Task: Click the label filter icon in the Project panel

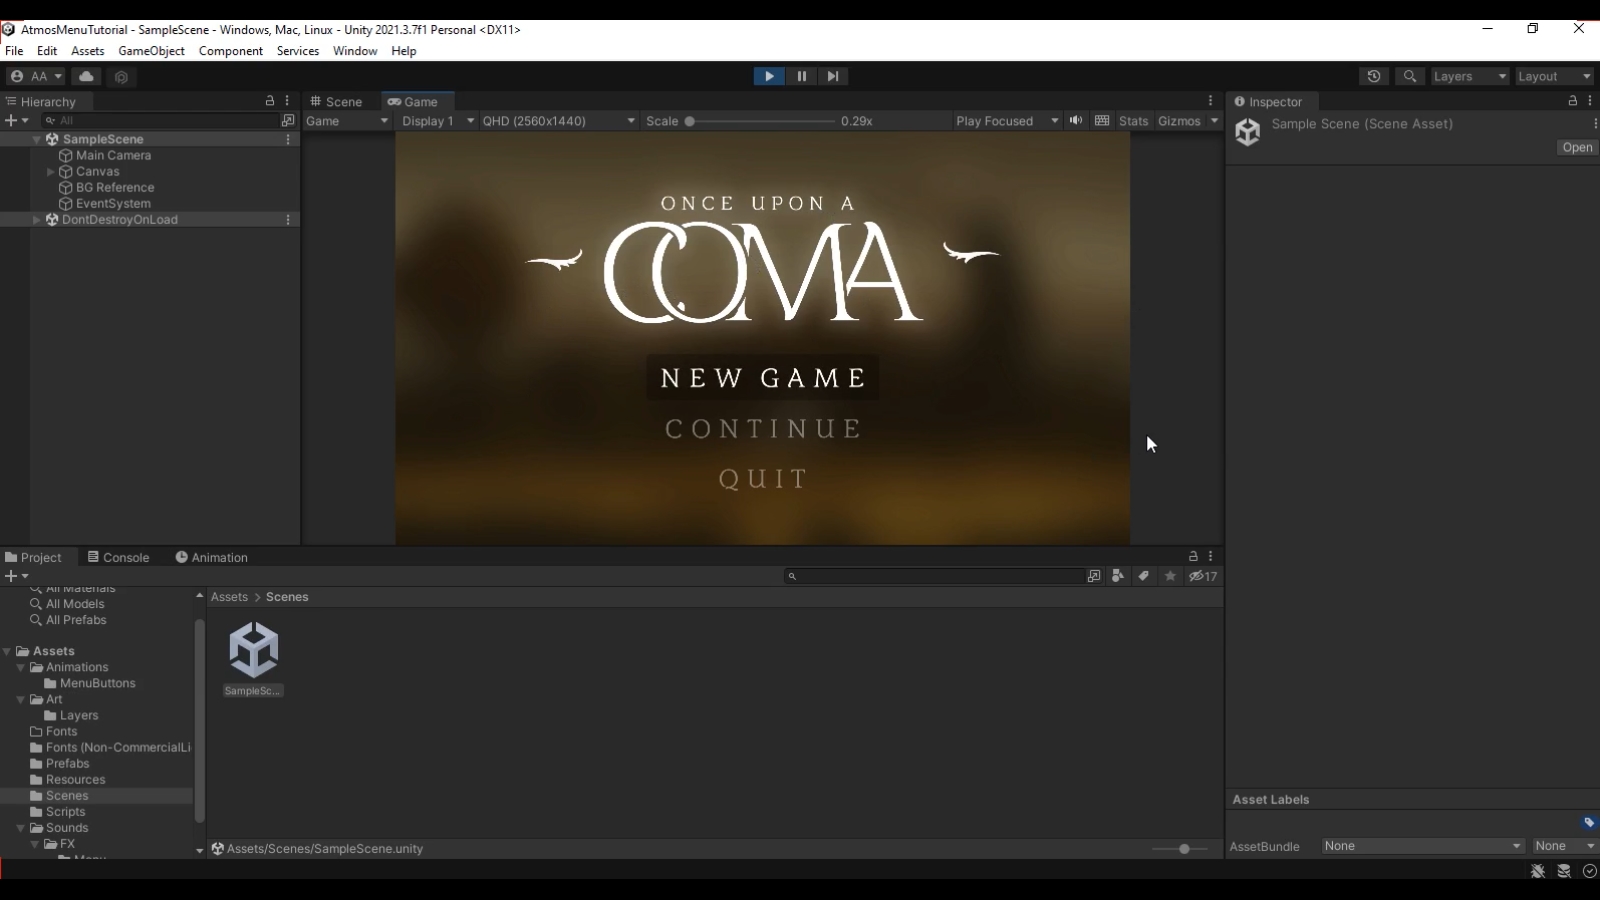Action: coord(1144,576)
